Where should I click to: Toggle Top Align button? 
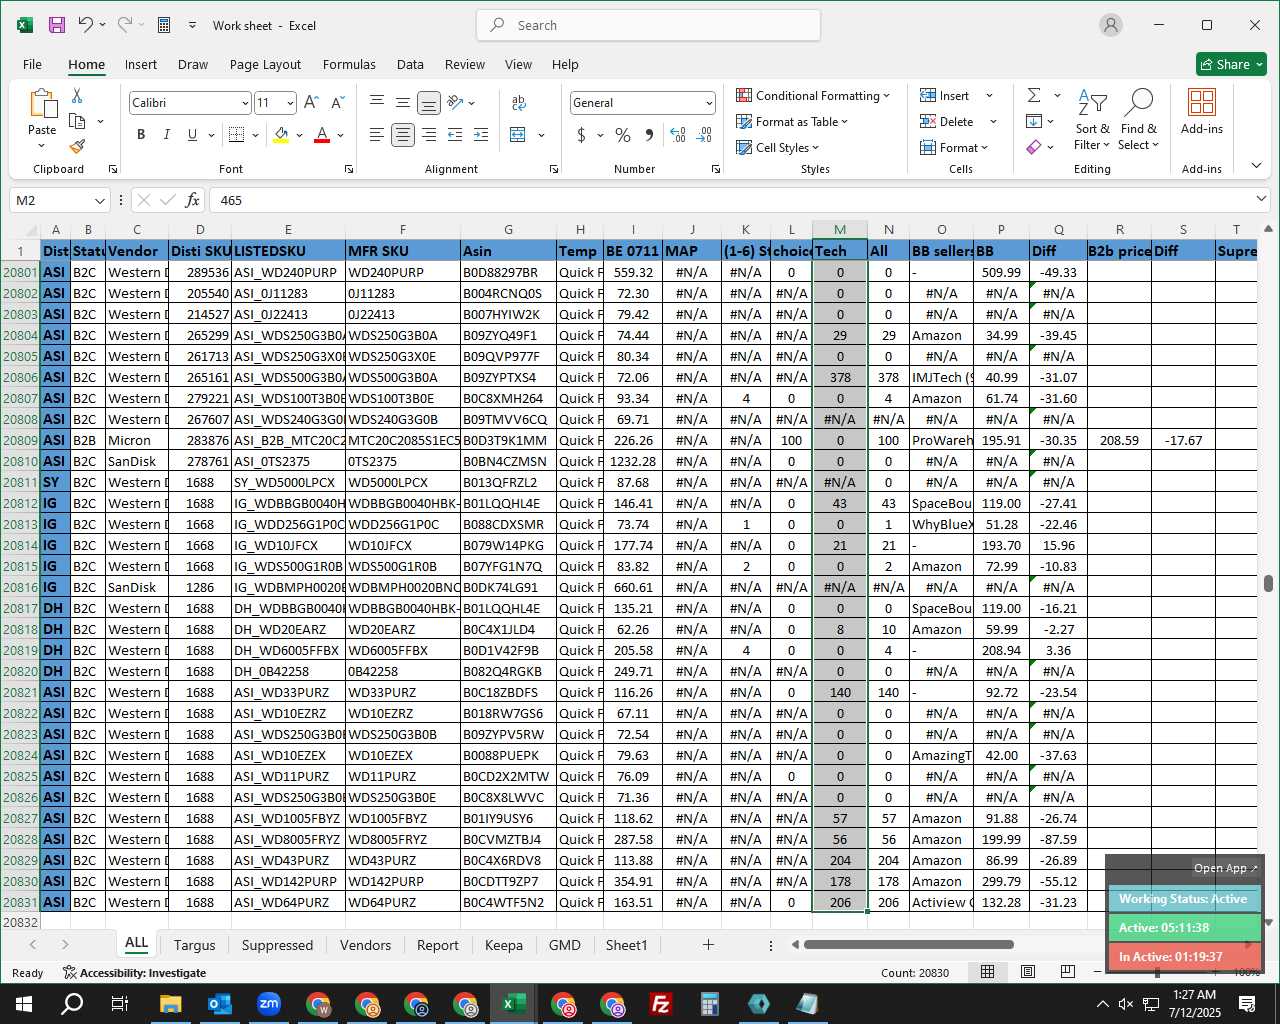coord(377,102)
